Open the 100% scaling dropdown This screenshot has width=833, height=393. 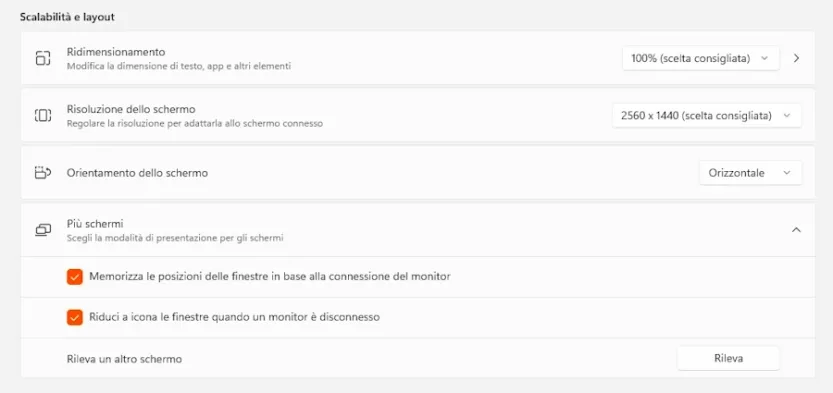point(700,58)
